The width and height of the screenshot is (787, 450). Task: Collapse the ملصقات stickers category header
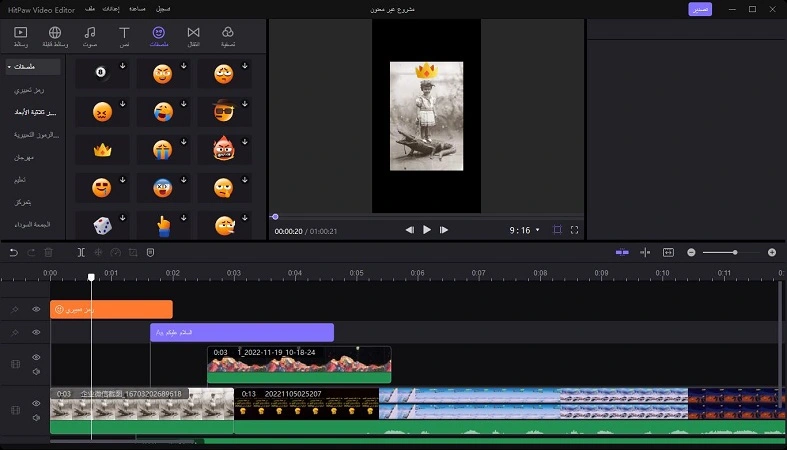click(33, 67)
